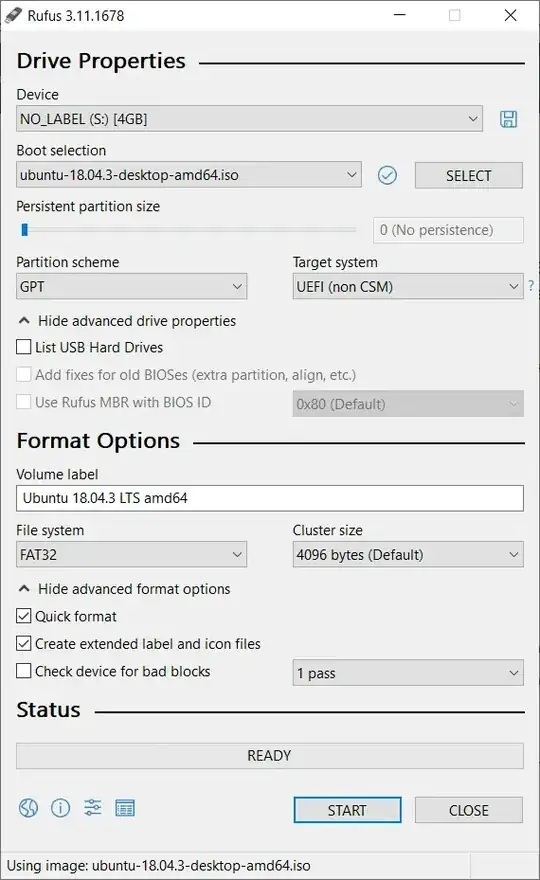Show the log window icon
540x880 pixels.
[x=125, y=808]
